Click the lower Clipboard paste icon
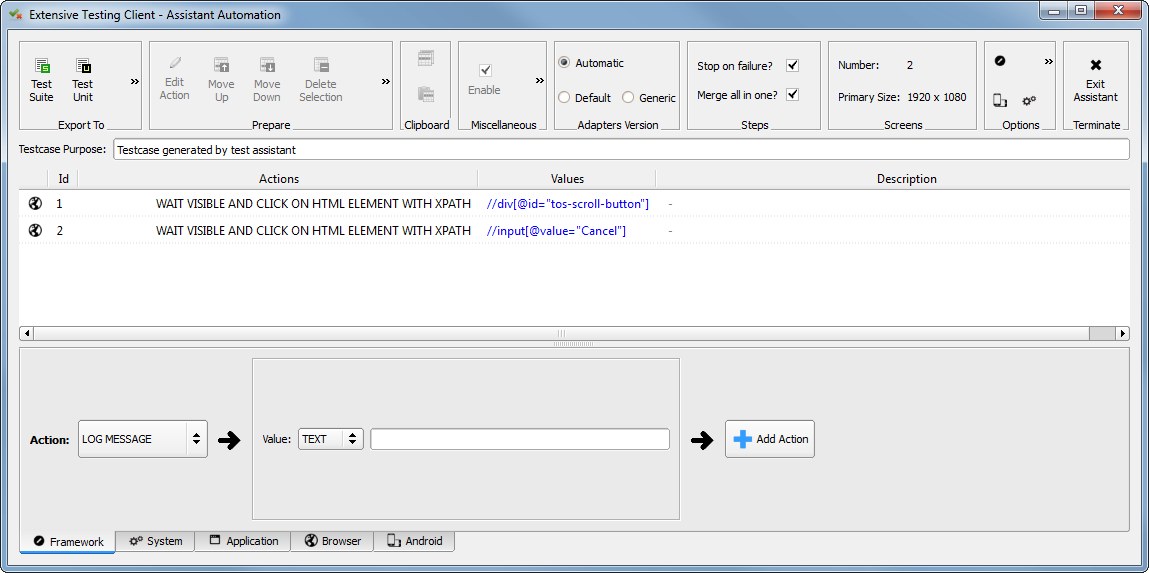The height and width of the screenshot is (573, 1149). pyautogui.click(x=426, y=94)
